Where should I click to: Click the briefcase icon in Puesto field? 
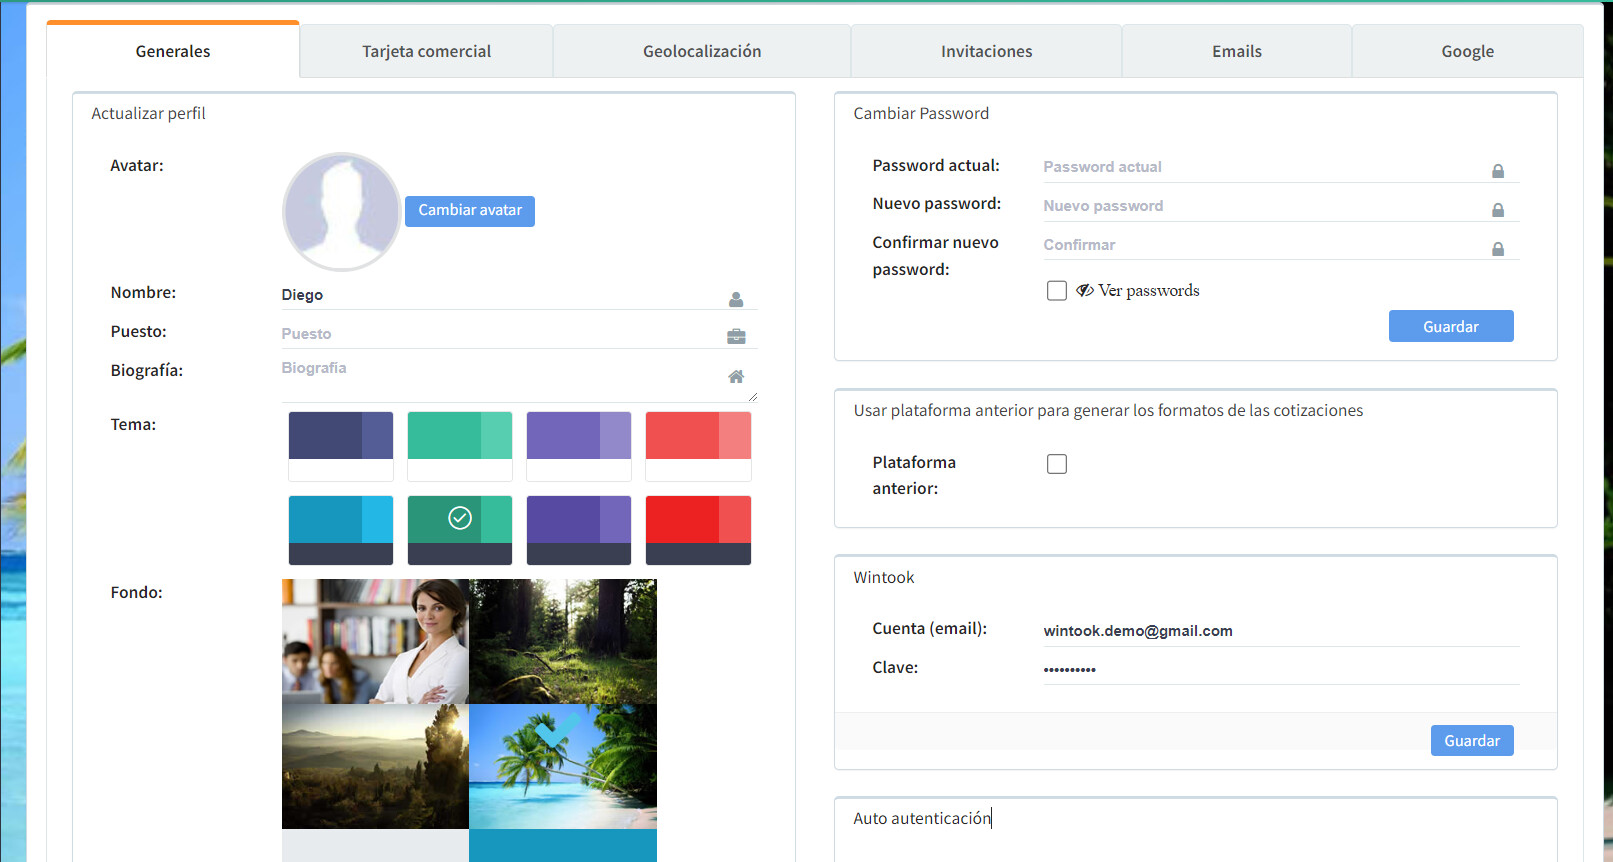[736, 336]
